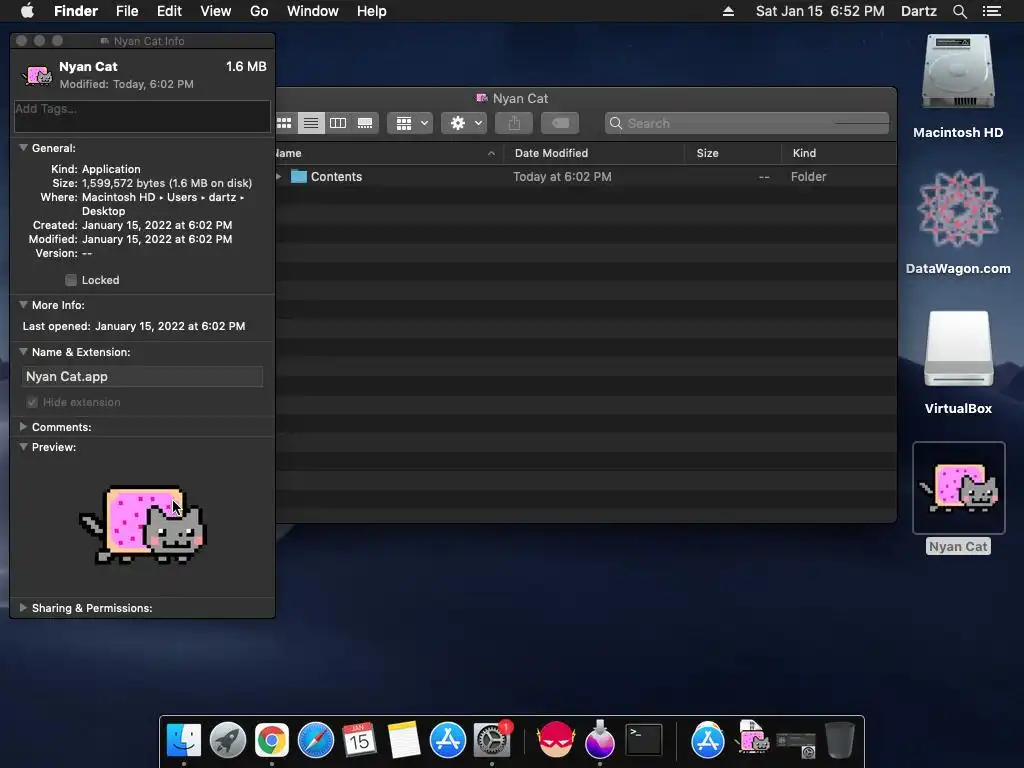Open Notification Center list icon
Image resolution: width=1024 pixels, height=768 pixels.
(992, 11)
